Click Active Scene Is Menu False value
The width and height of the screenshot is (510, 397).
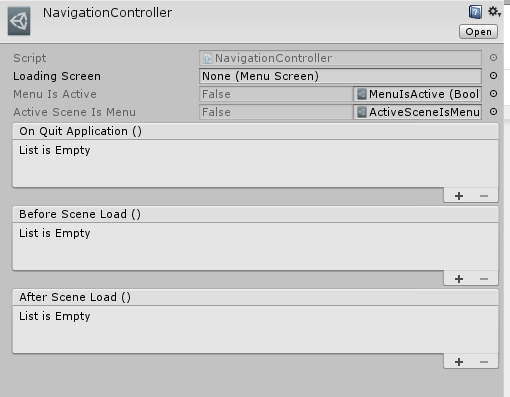click(x=276, y=112)
